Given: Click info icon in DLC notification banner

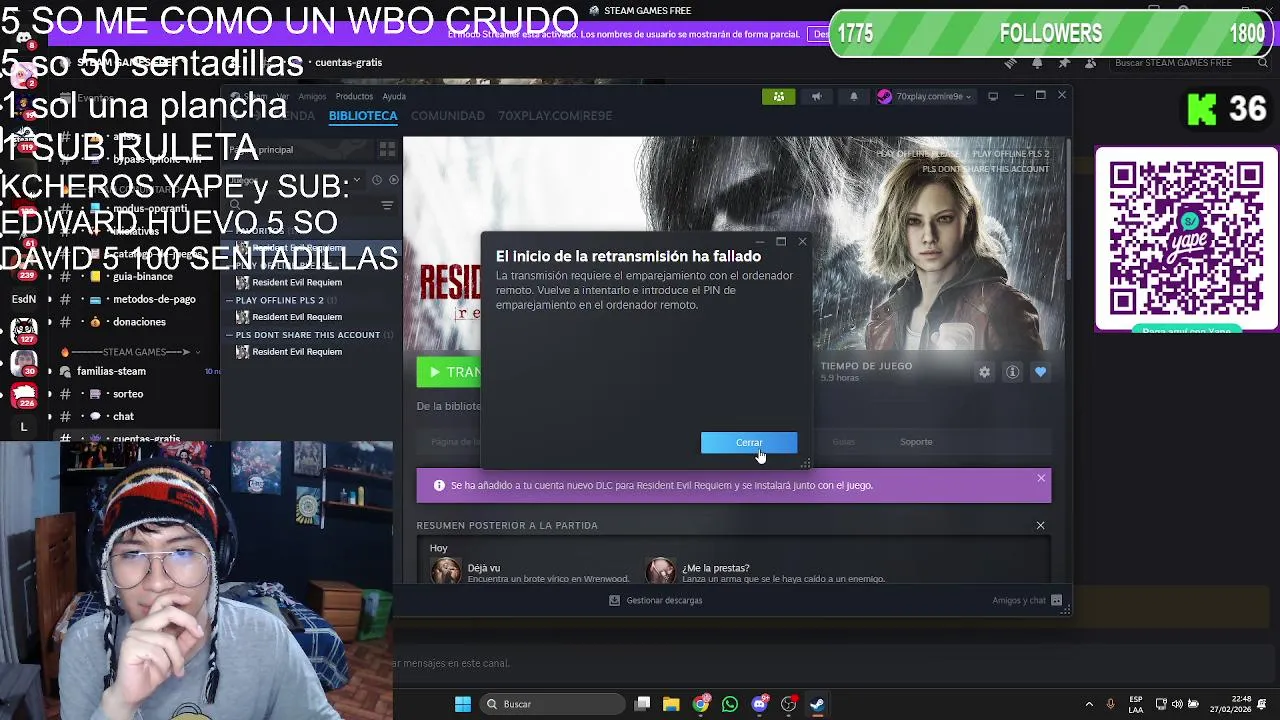Looking at the screenshot, I should [x=438, y=485].
